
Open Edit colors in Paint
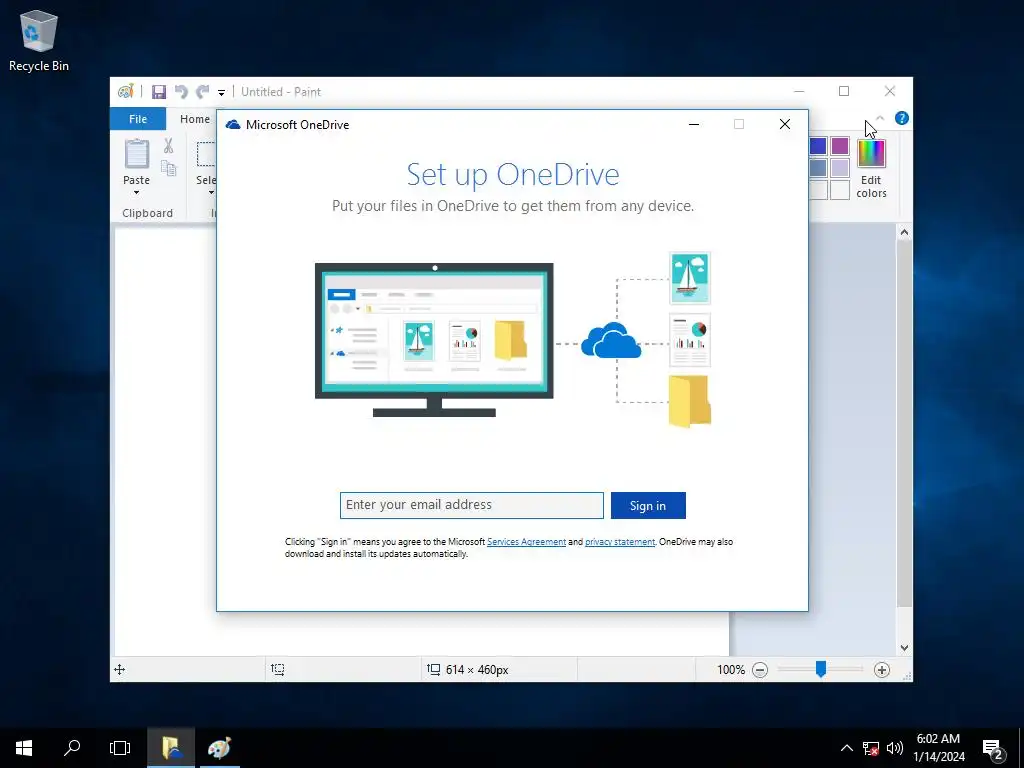pyautogui.click(x=871, y=168)
